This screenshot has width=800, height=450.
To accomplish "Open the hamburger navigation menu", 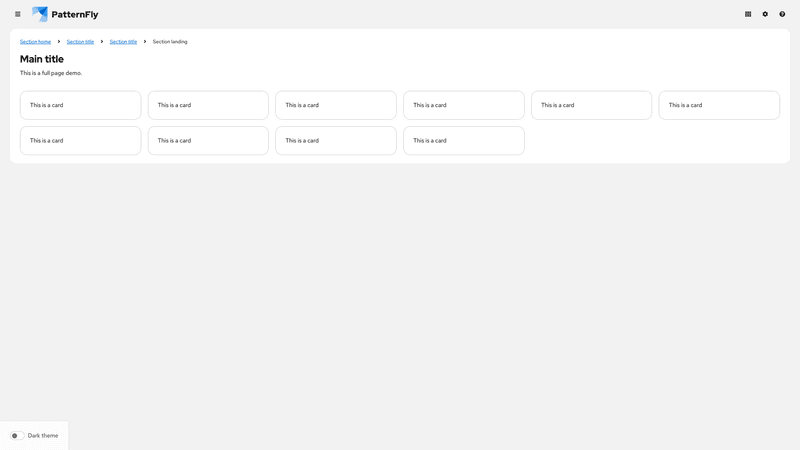I will click(x=17, y=14).
